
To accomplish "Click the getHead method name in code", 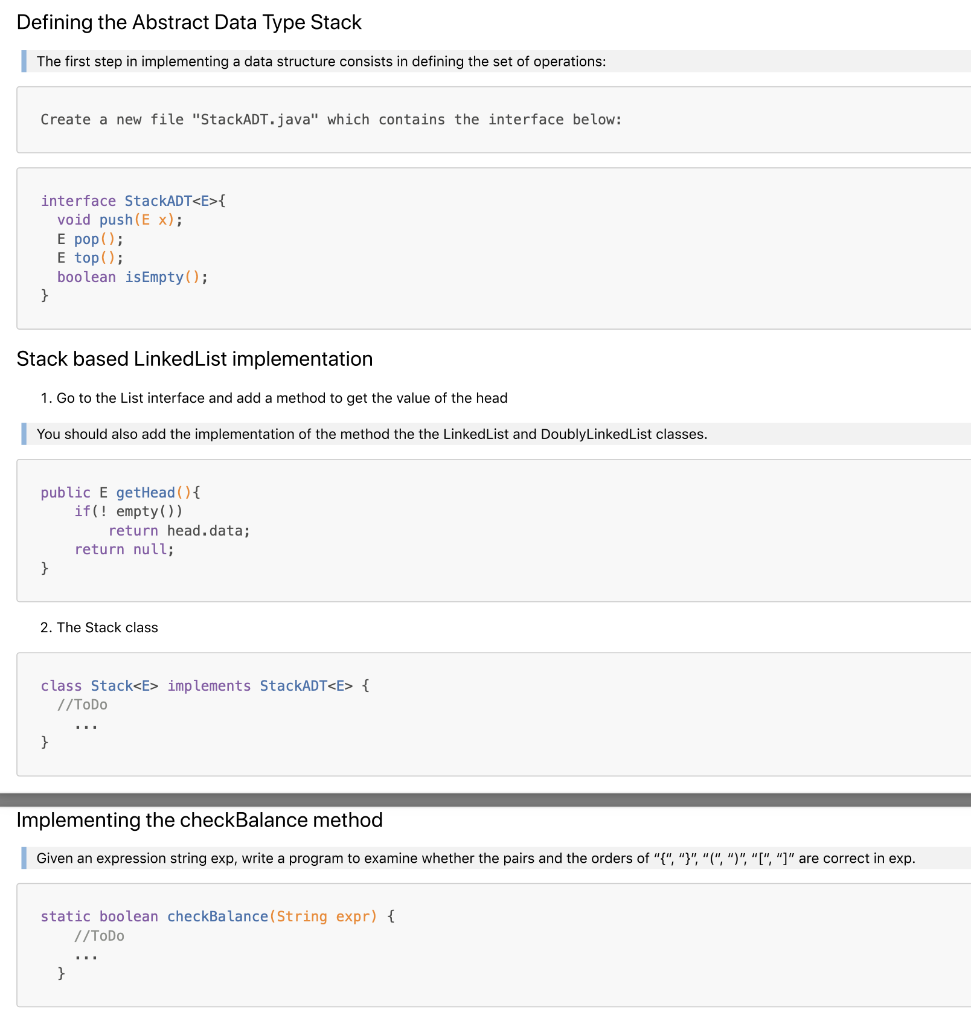I will point(146,492).
